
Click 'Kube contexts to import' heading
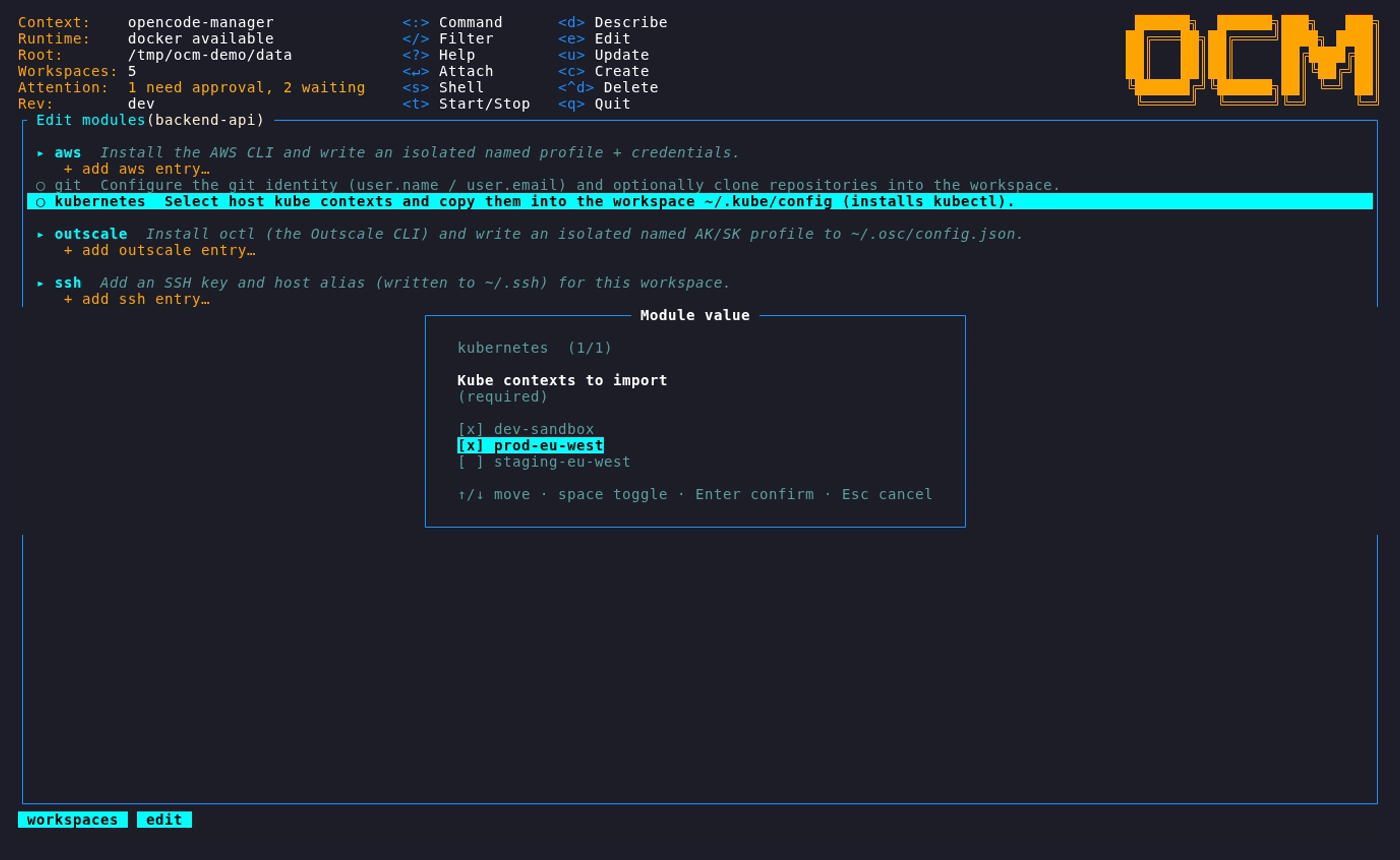563,380
